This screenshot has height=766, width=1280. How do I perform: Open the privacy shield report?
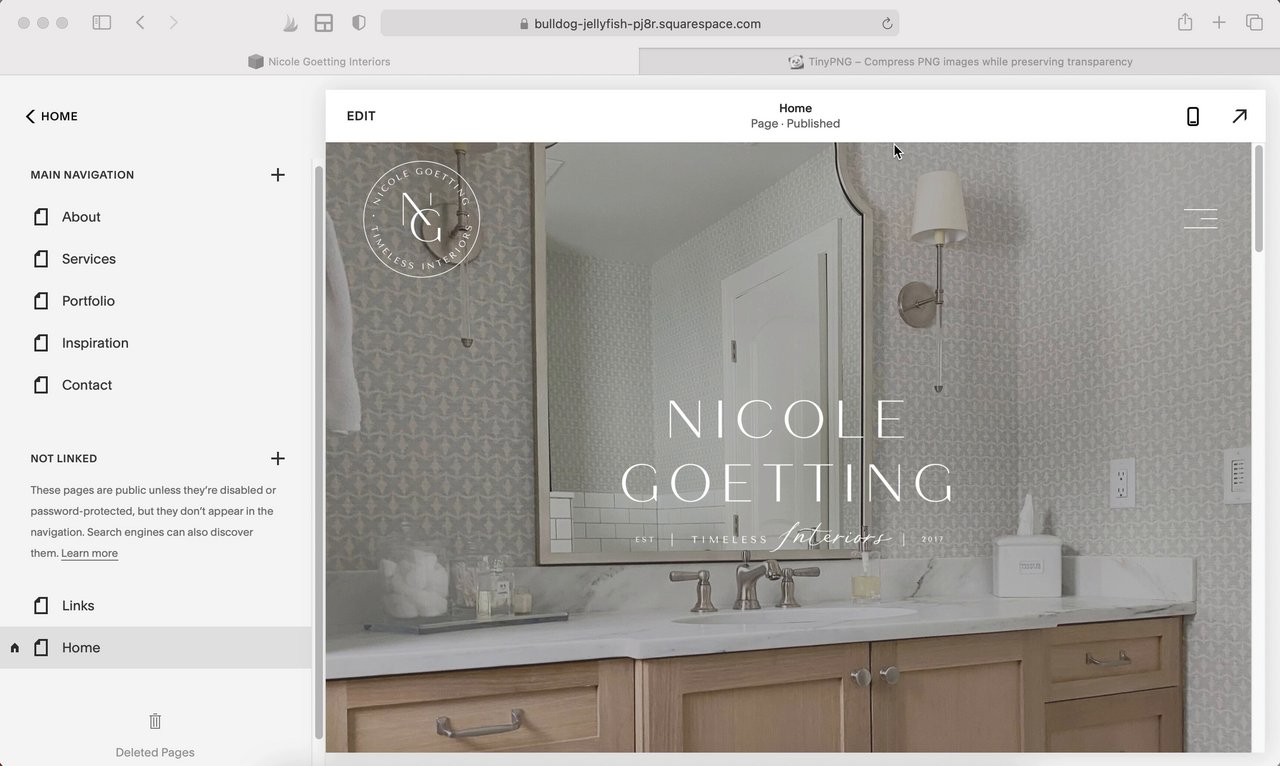click(359, 23)
